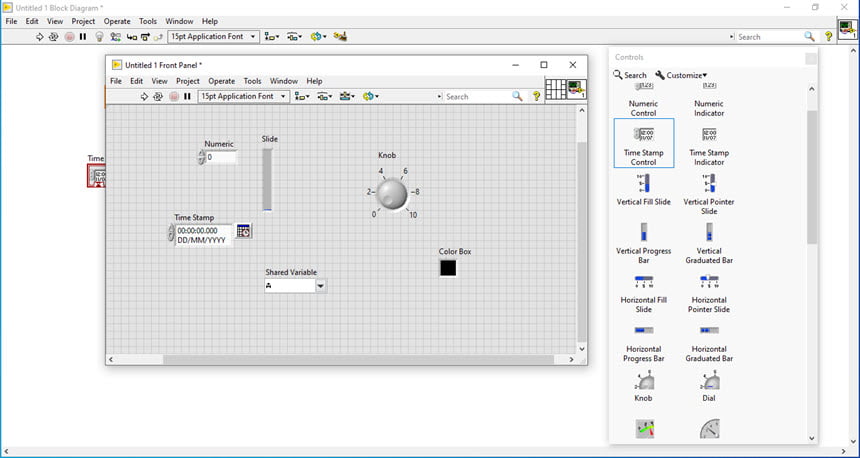Toggle Pause in Front Panel toolbar
Viewport: 860px width, 458px height.
[188, 97]
